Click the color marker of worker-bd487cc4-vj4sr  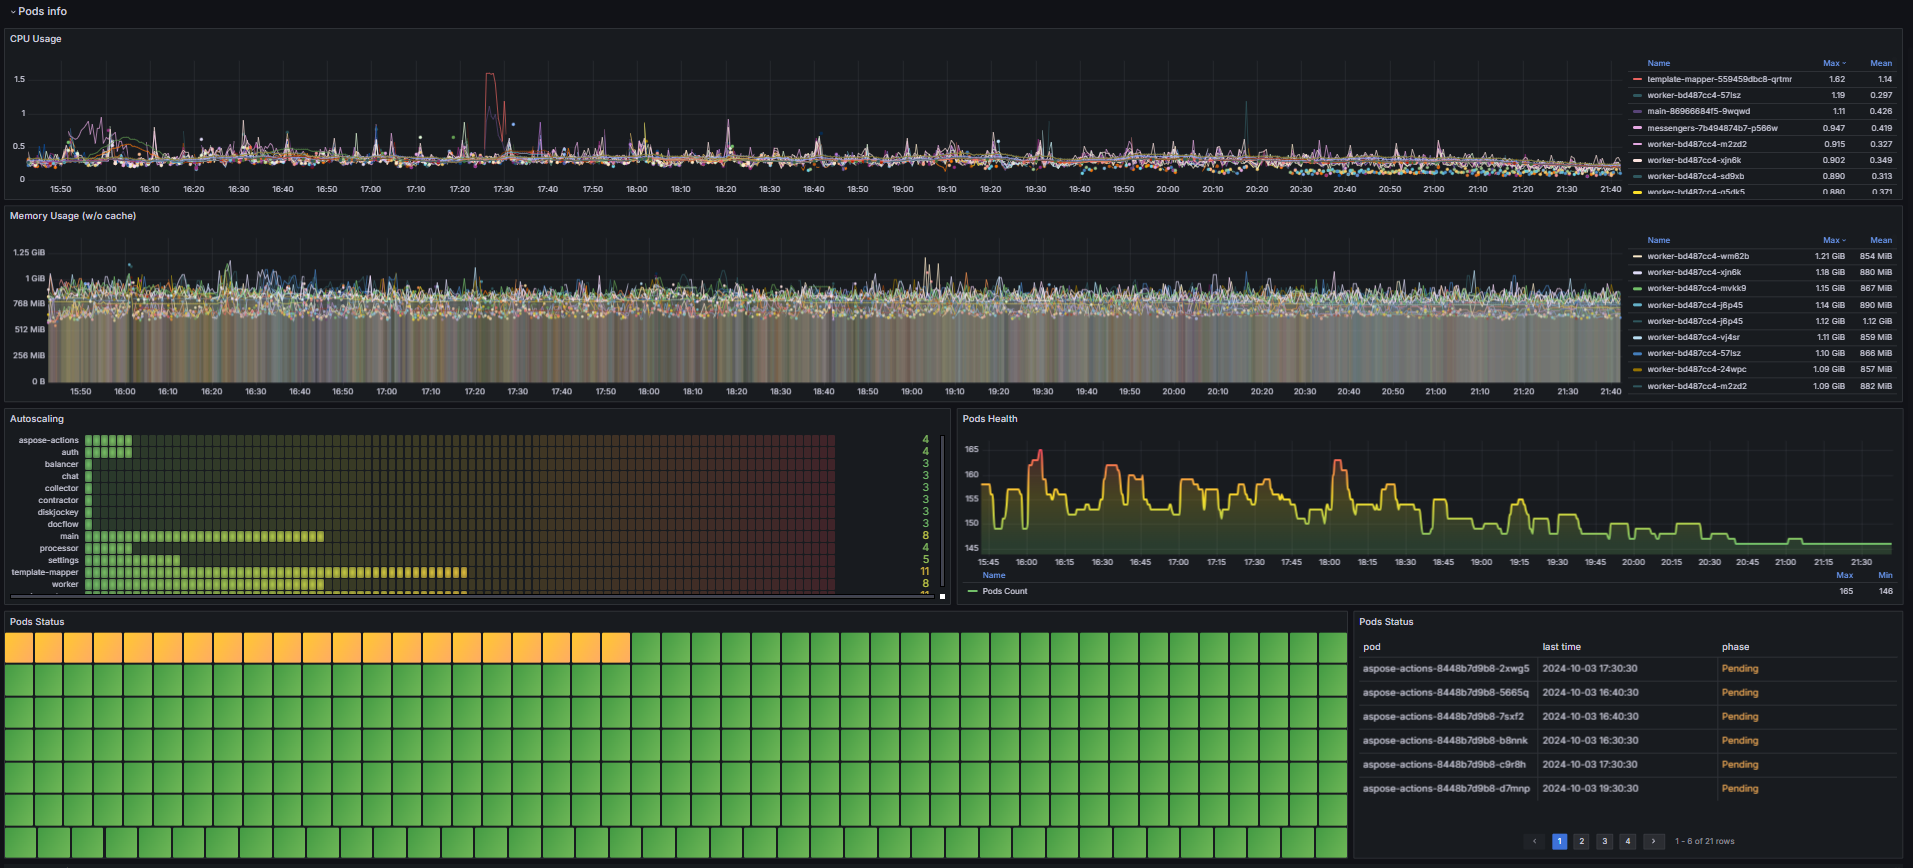click(x=1637, y=337)
